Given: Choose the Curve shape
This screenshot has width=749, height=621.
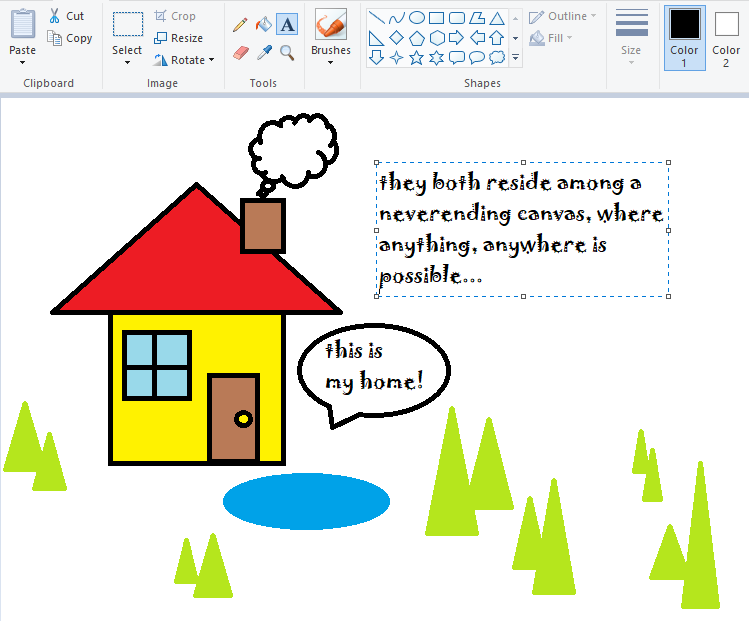Looking at the screenshot, I should point(396,18).
